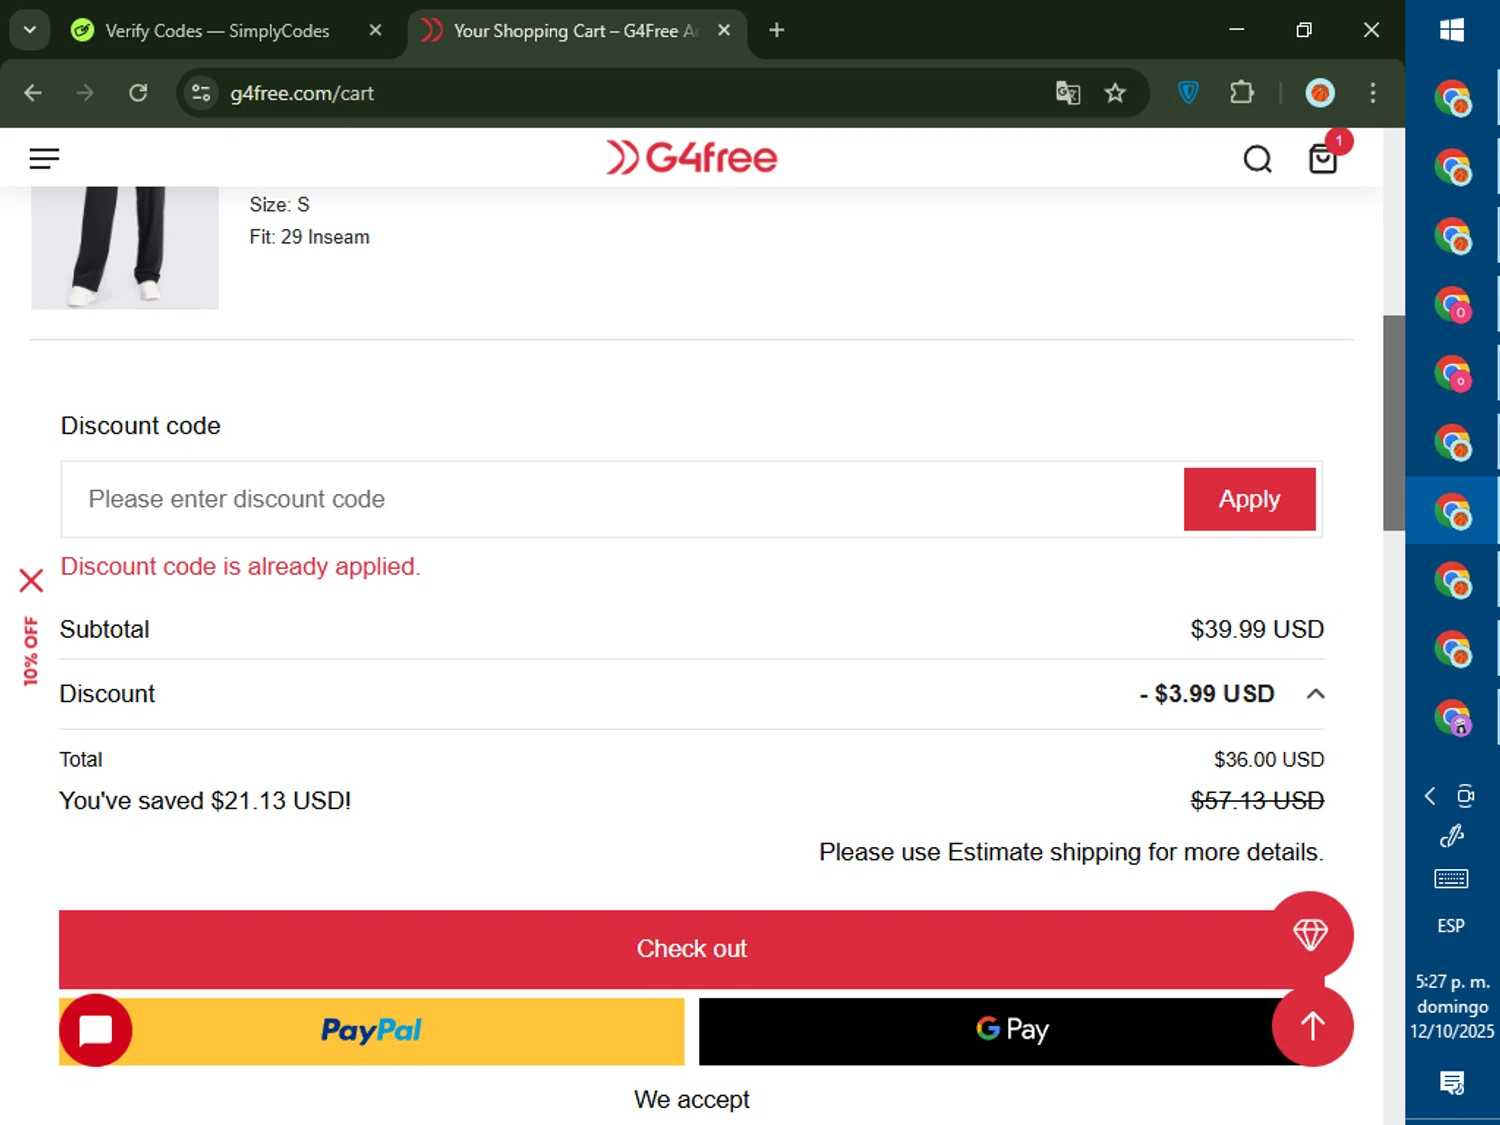Collapse the Discount details chevron
The height and width of the screenshot is (1125, 1500).
[x=1315, y=694]
